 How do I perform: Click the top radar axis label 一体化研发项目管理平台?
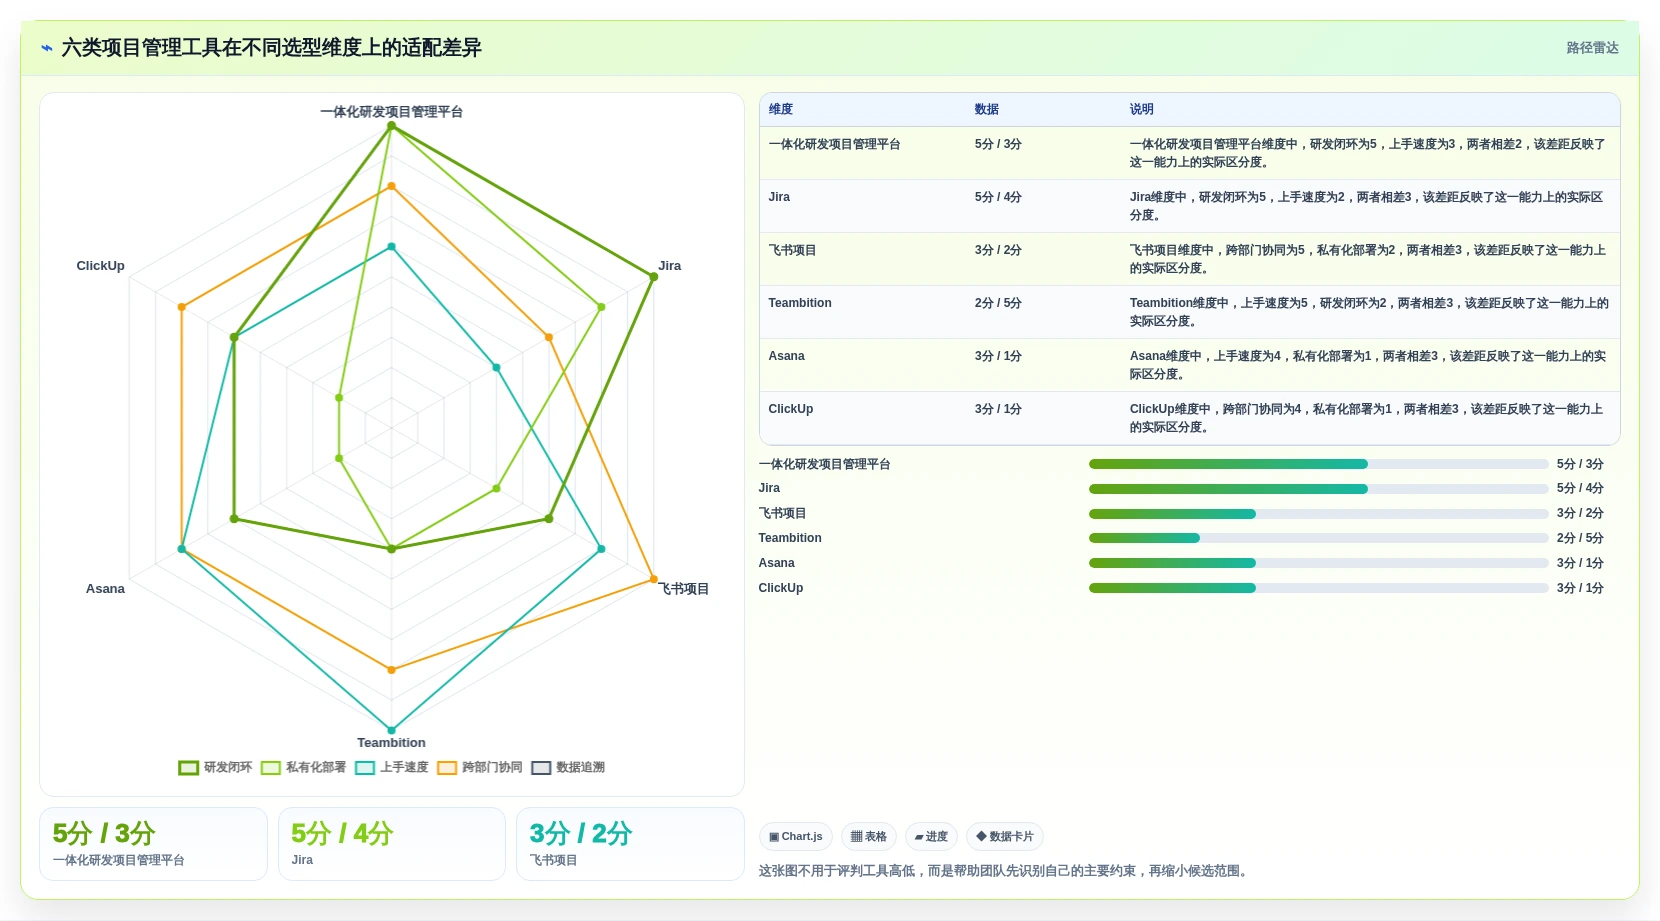pos(391,112)
